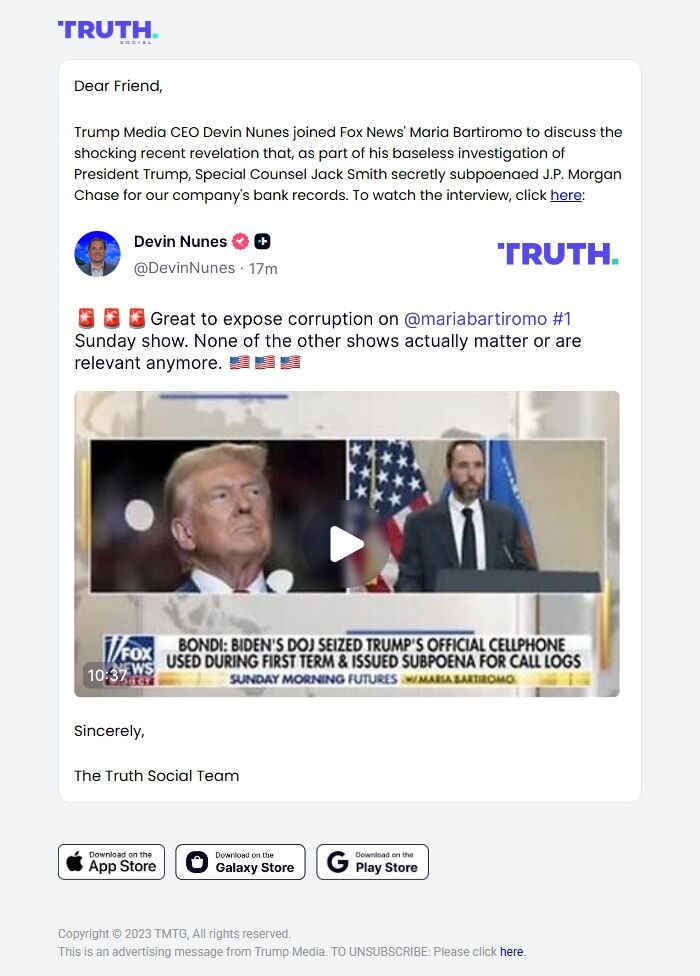Click the TRUTH logo inside the post
The width and height of the screenshot is (700, 976).
tap(558, 254)
